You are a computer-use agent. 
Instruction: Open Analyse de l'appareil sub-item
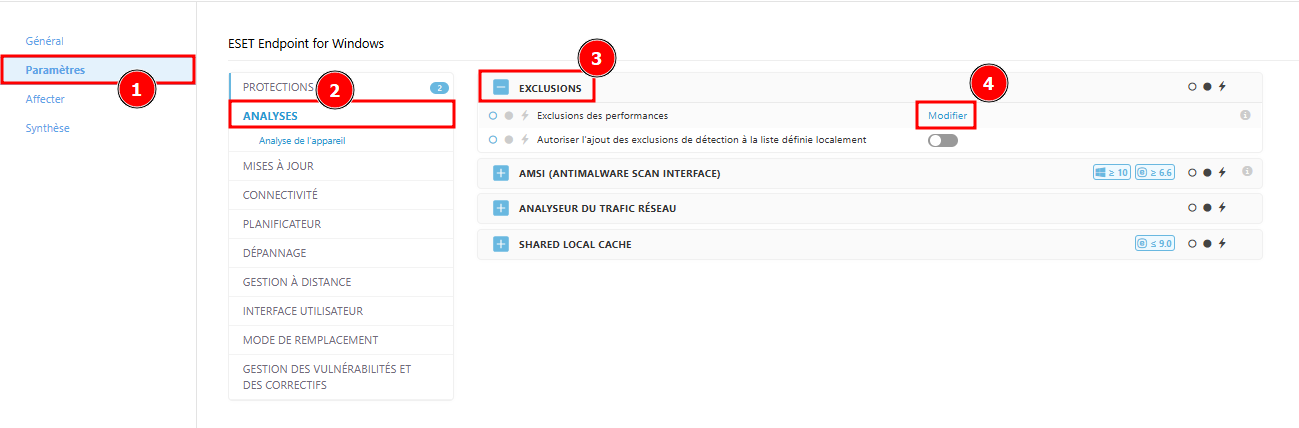(302, 141)
